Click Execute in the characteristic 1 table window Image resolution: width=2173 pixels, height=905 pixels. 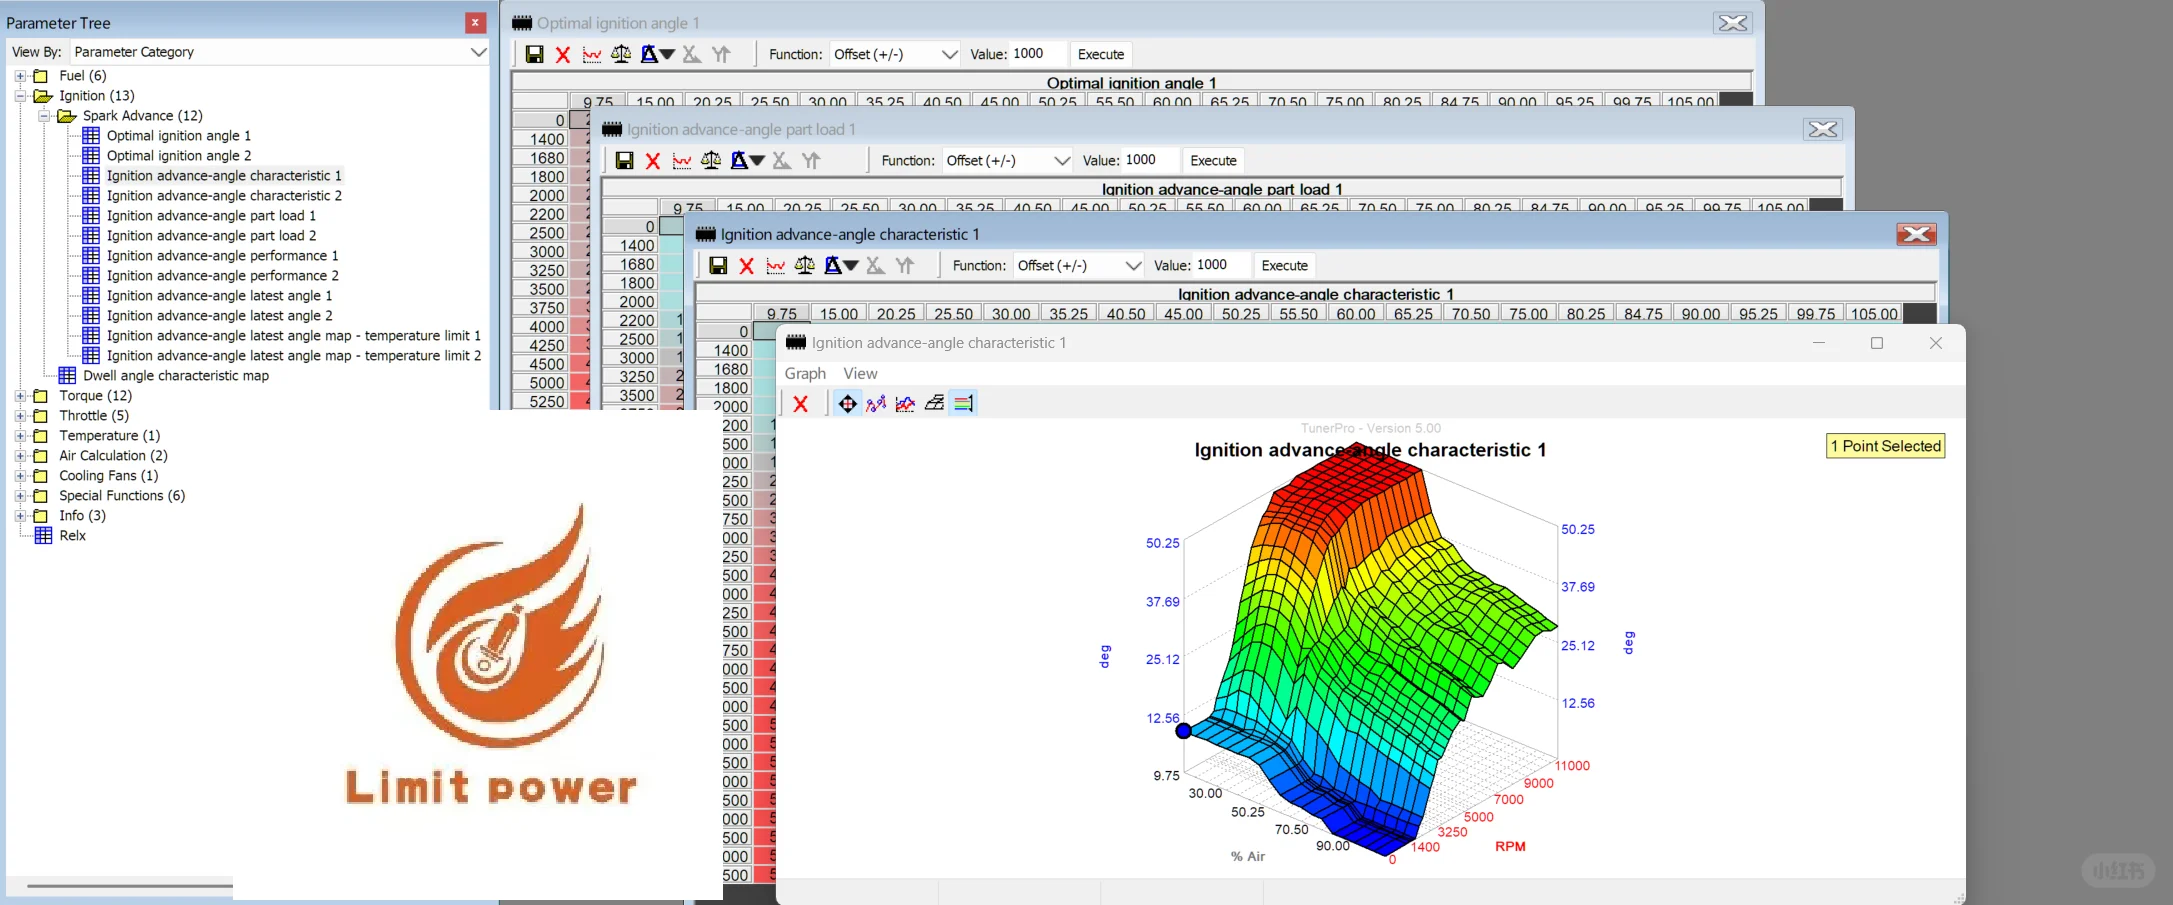(1285, 265)
